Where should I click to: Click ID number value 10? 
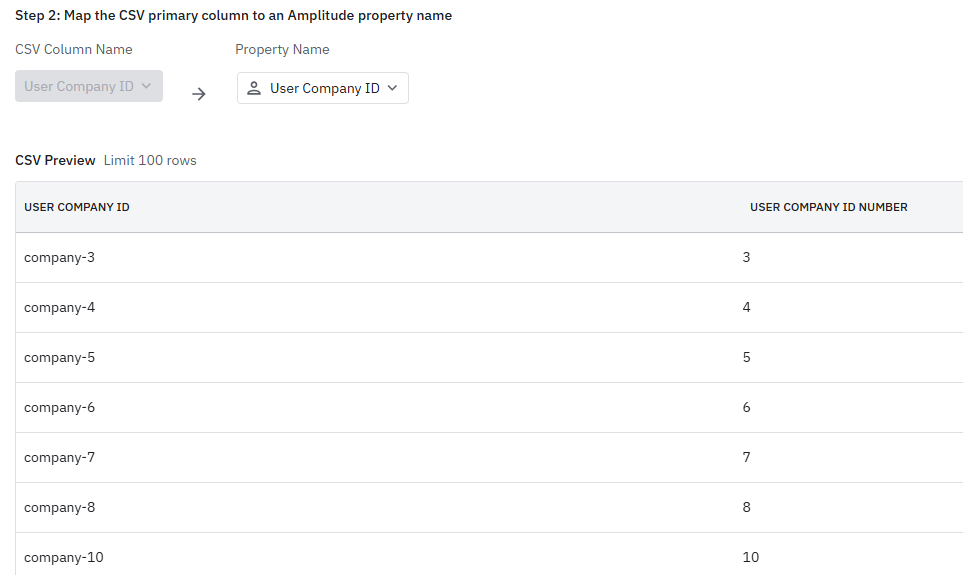pyautogui.click(x=751, y=557)
